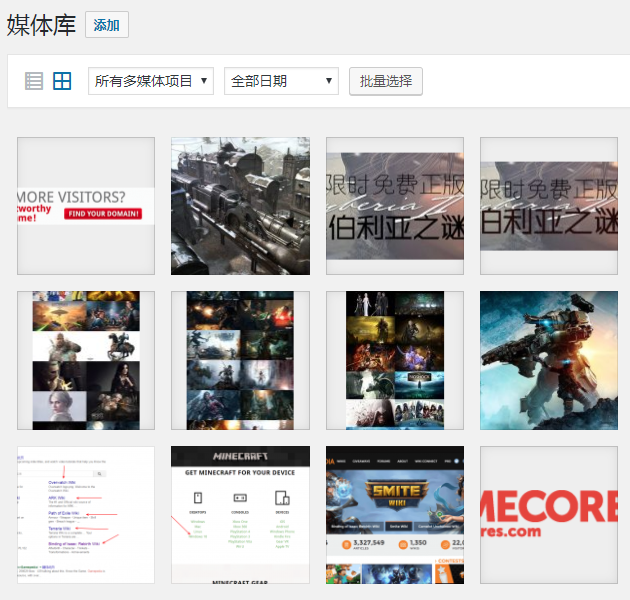The height and width of the screenshot is (600, 630).
Task: Open the 所有多媒体项目 filter dropdown
Action: pos(151,81)
